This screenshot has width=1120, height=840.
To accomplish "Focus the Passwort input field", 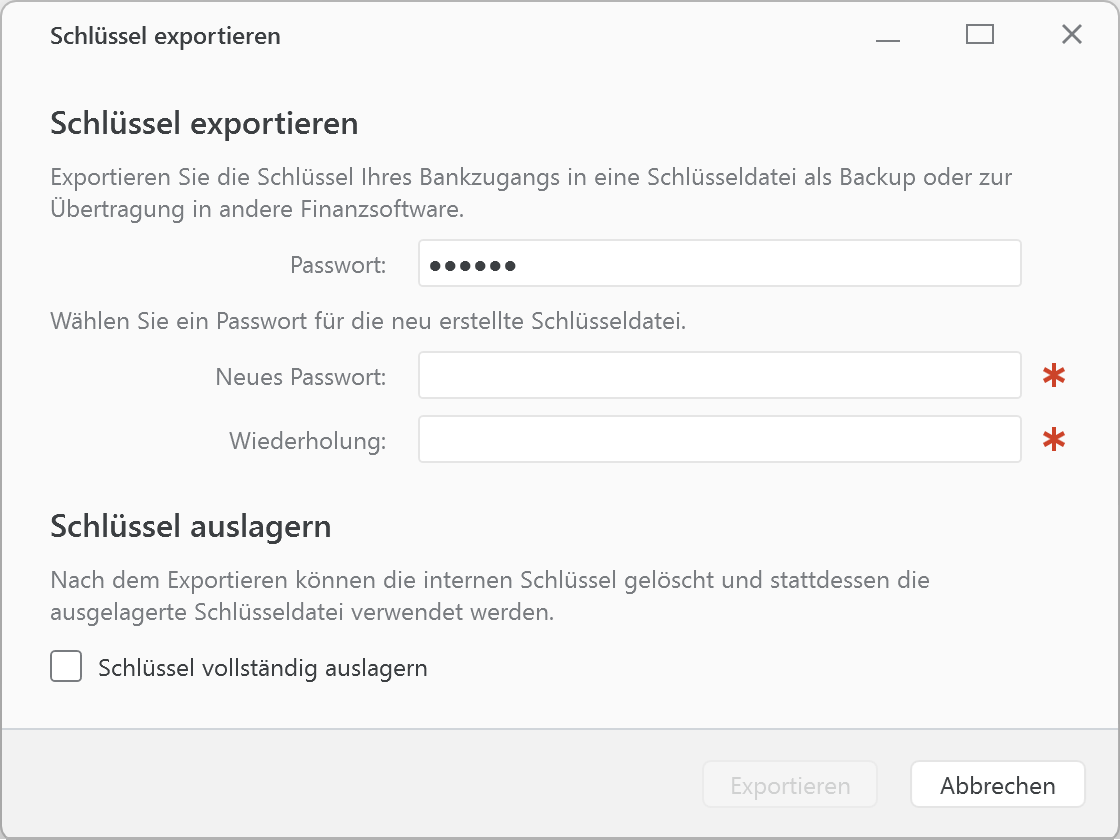I will (719, 263).
